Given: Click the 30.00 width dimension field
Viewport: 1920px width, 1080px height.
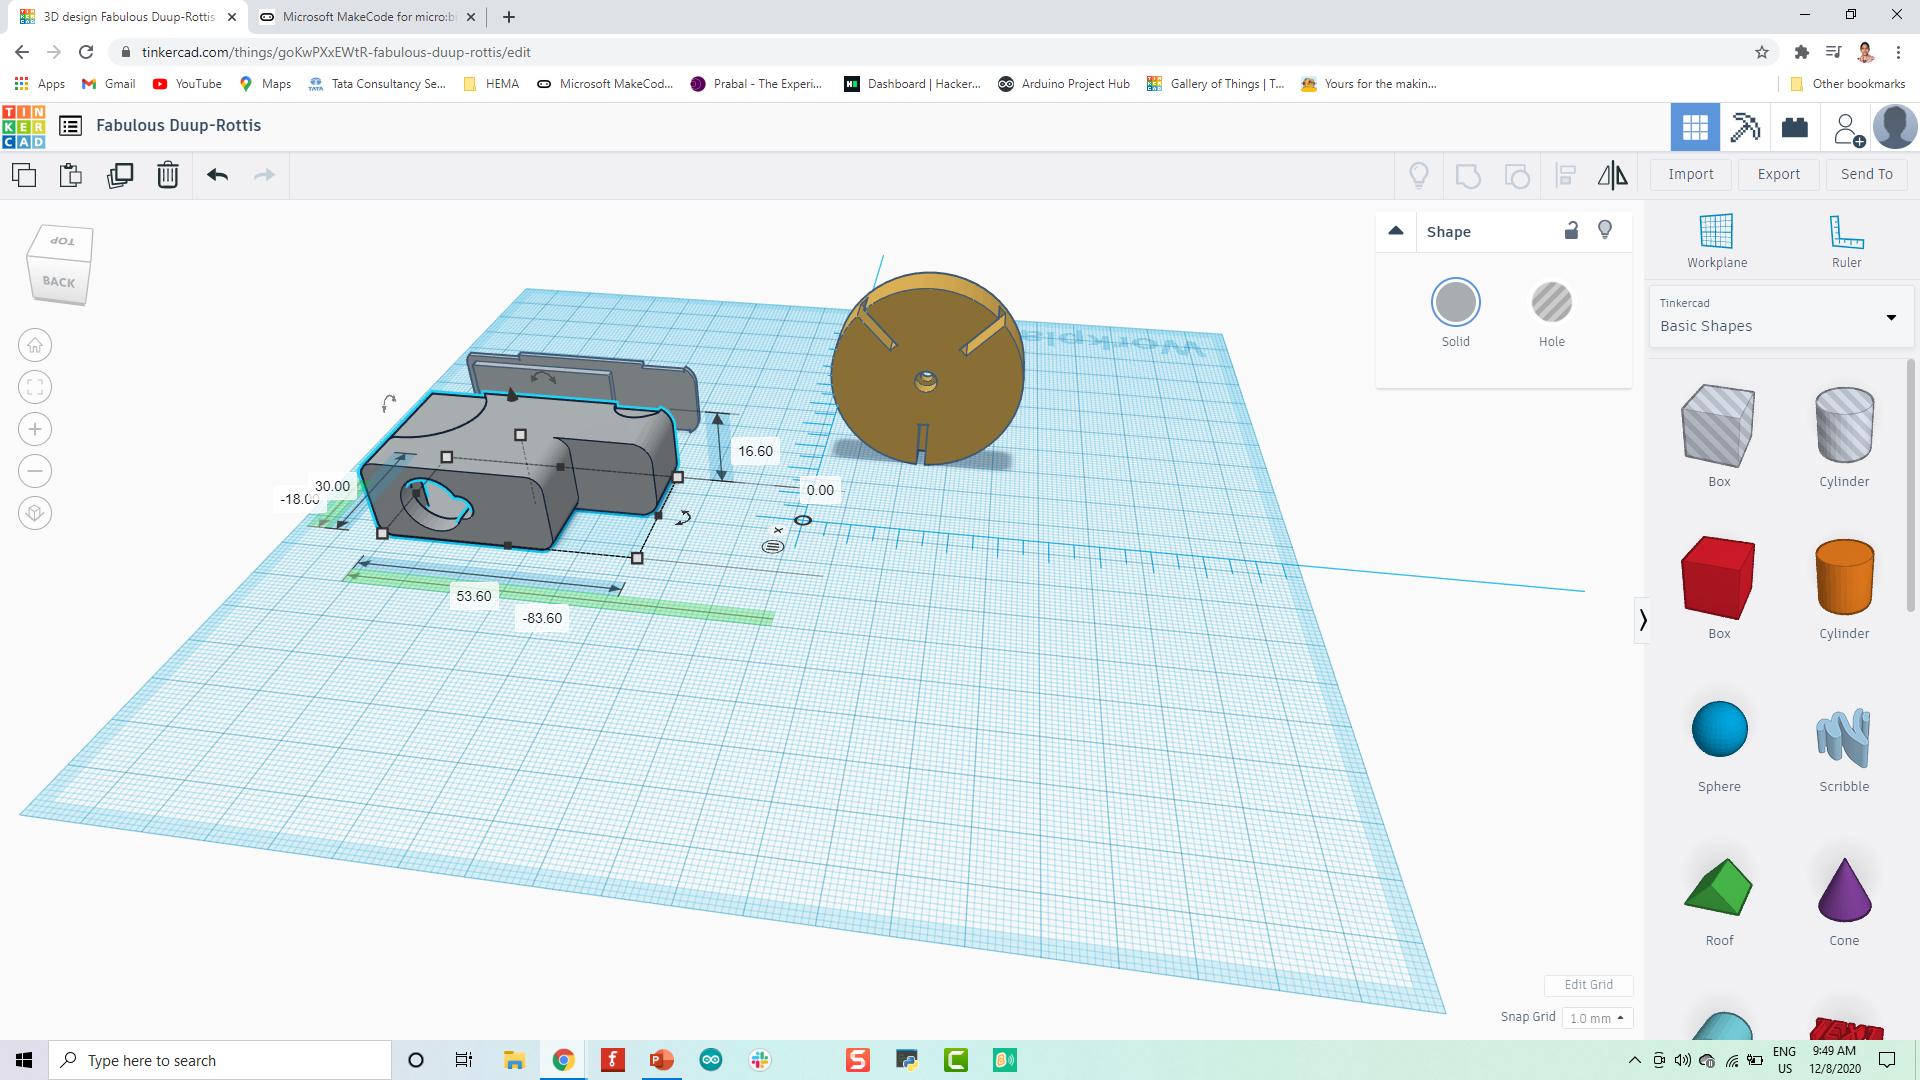Looking at the screenshot, I should [x=332, y=486].
